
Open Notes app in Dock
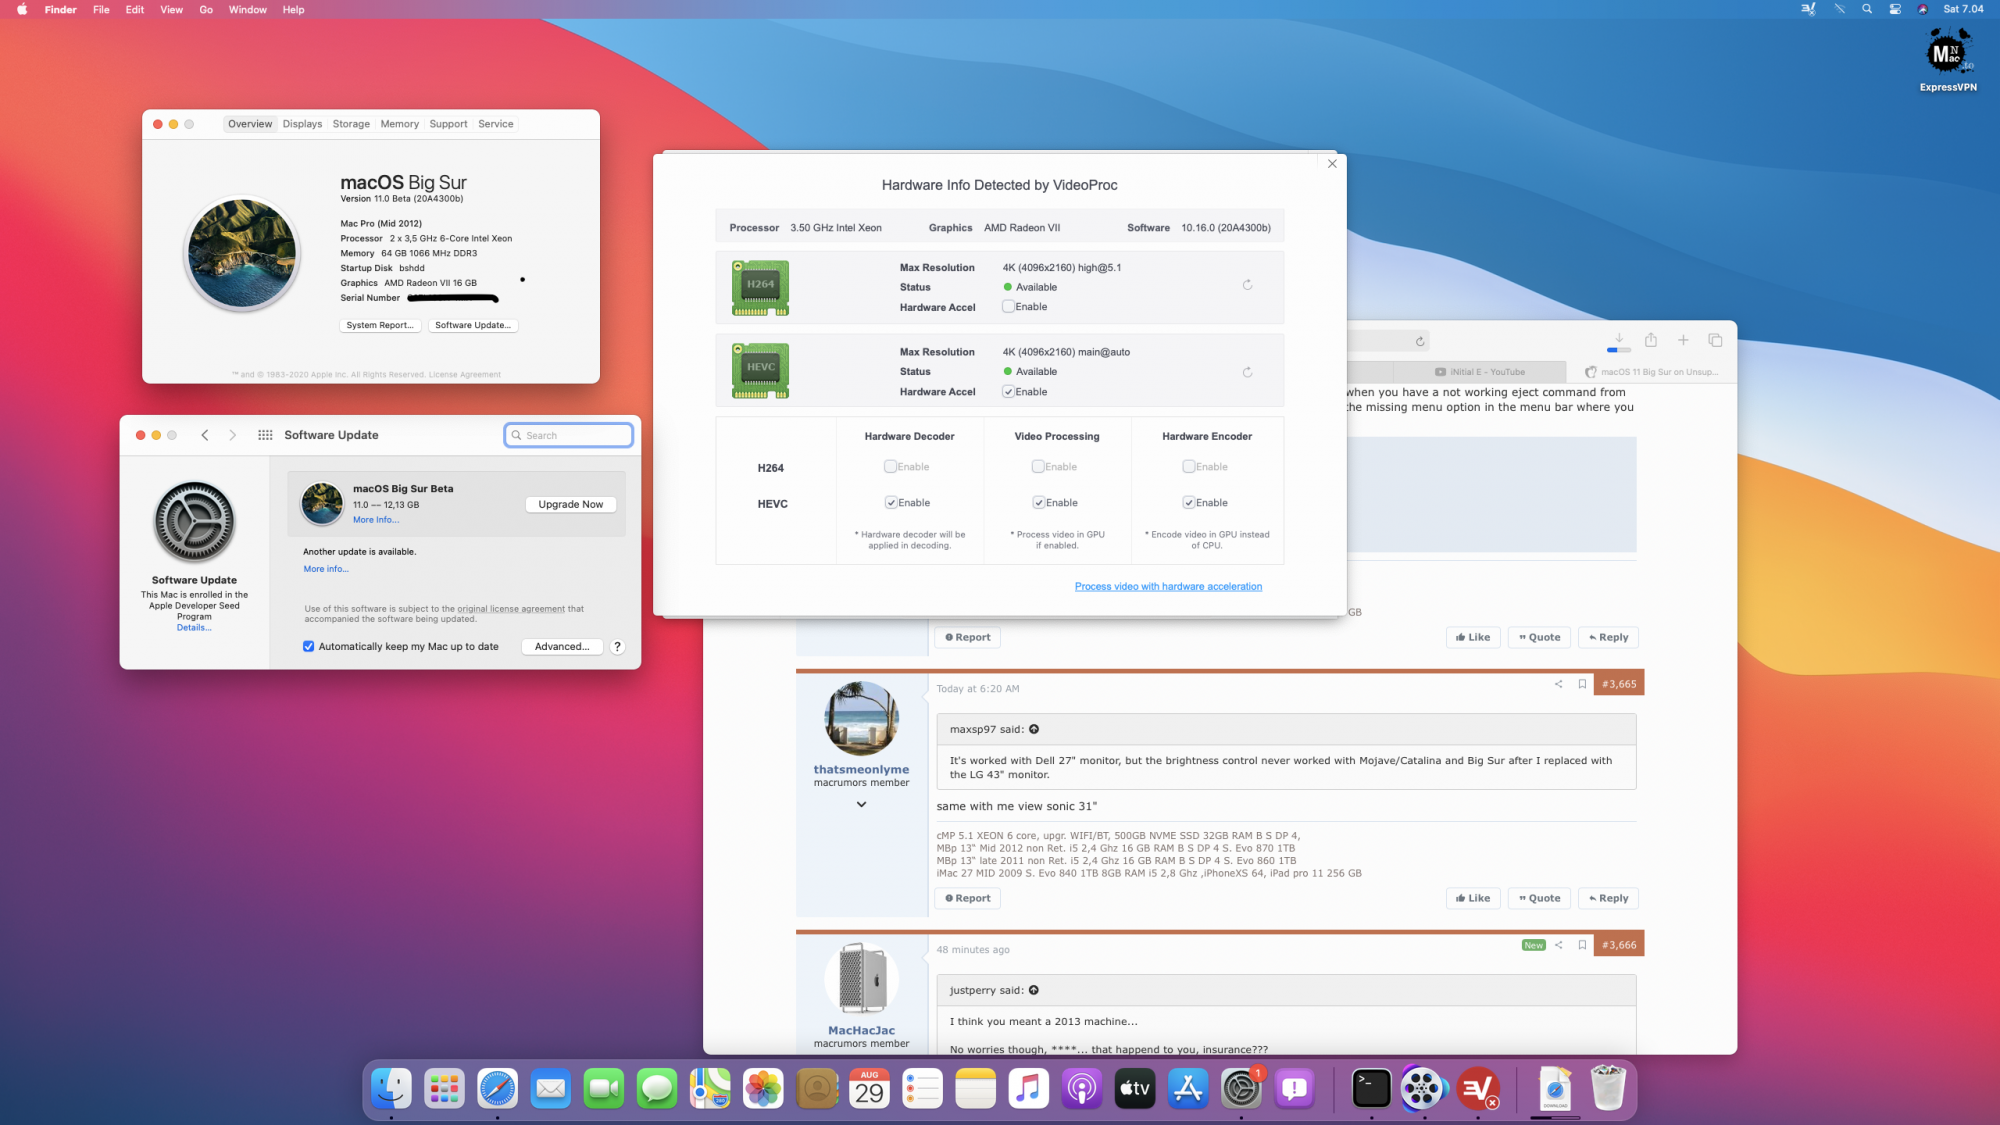[975, 1088]
